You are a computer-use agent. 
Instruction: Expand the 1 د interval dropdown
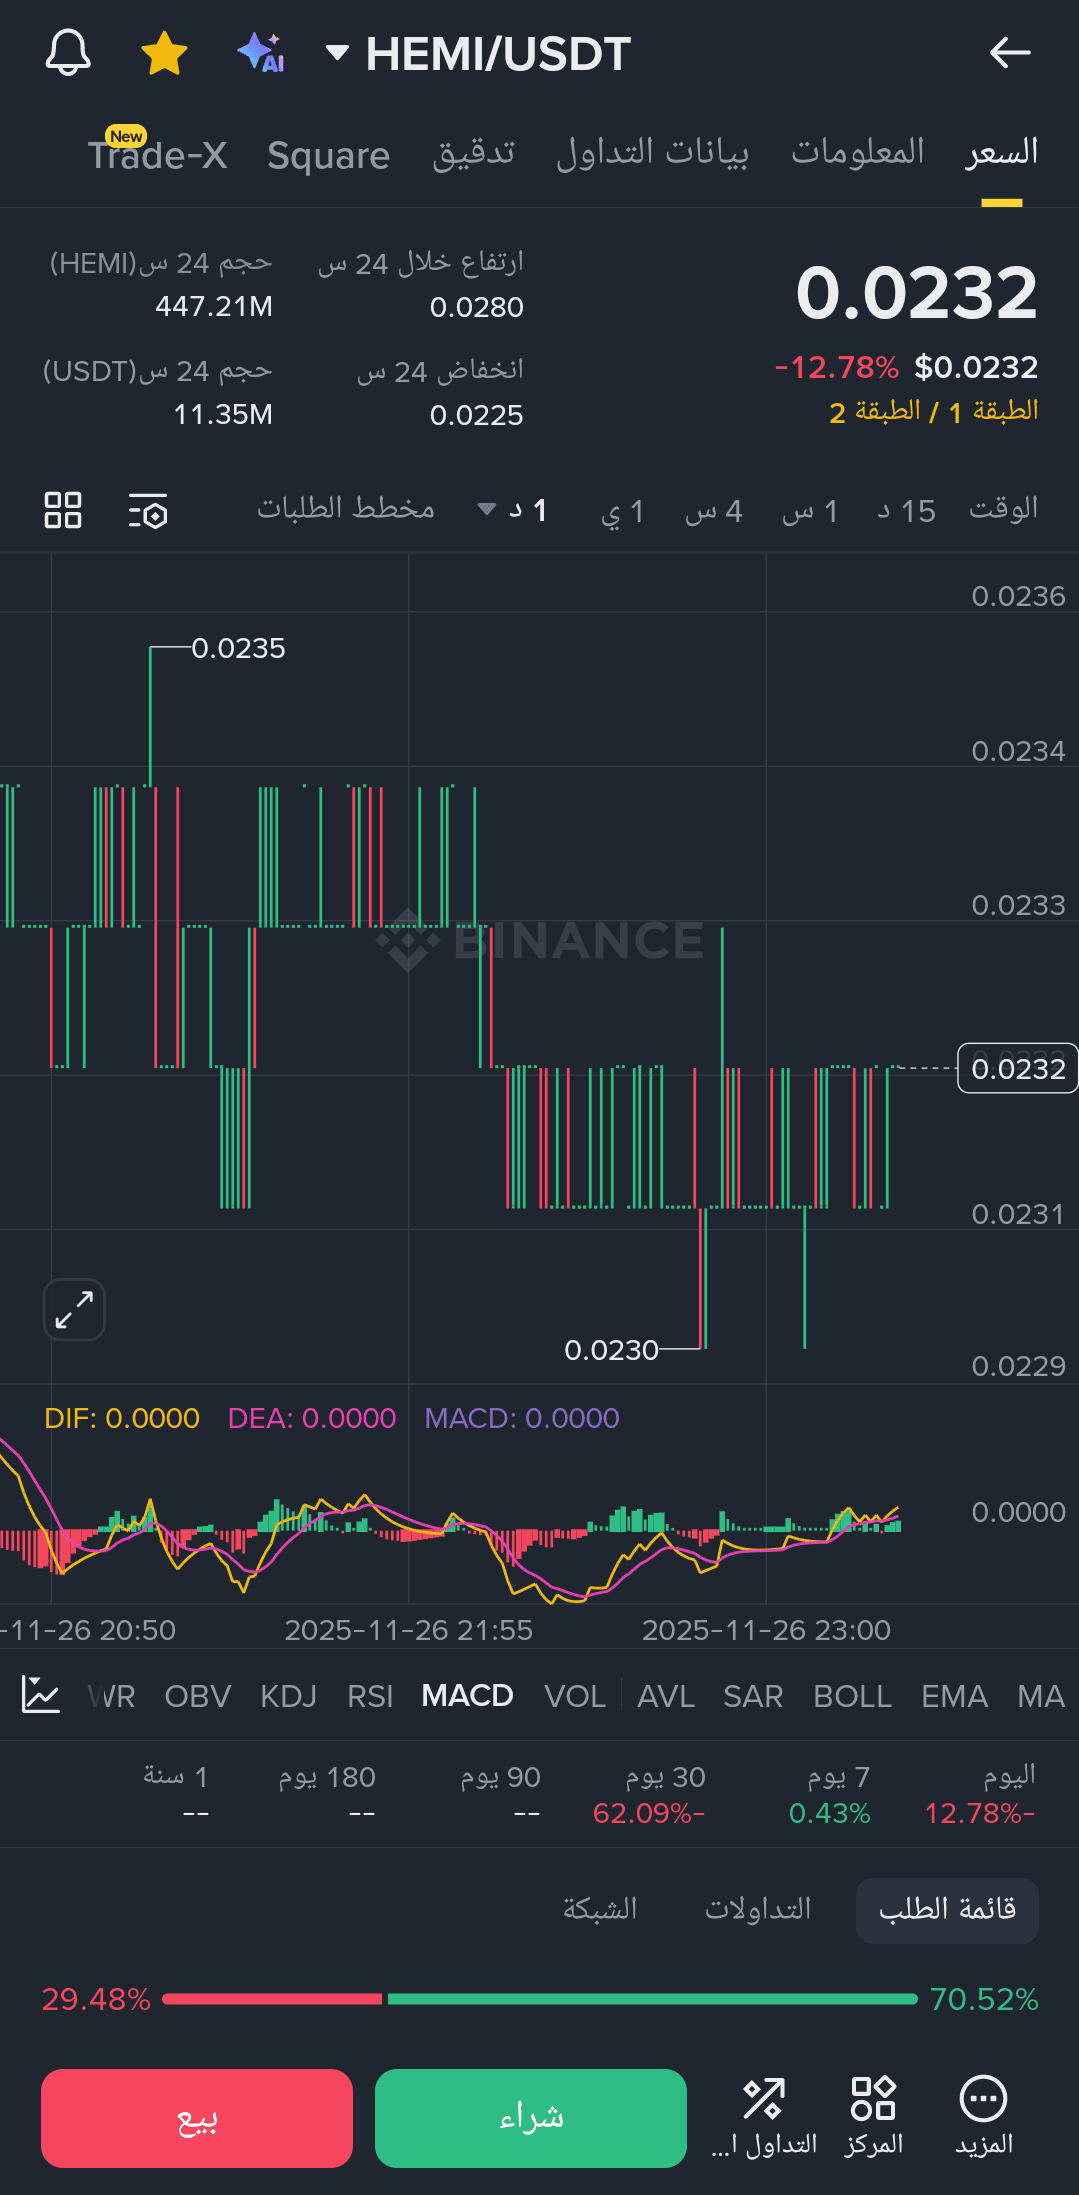point(512,510)
